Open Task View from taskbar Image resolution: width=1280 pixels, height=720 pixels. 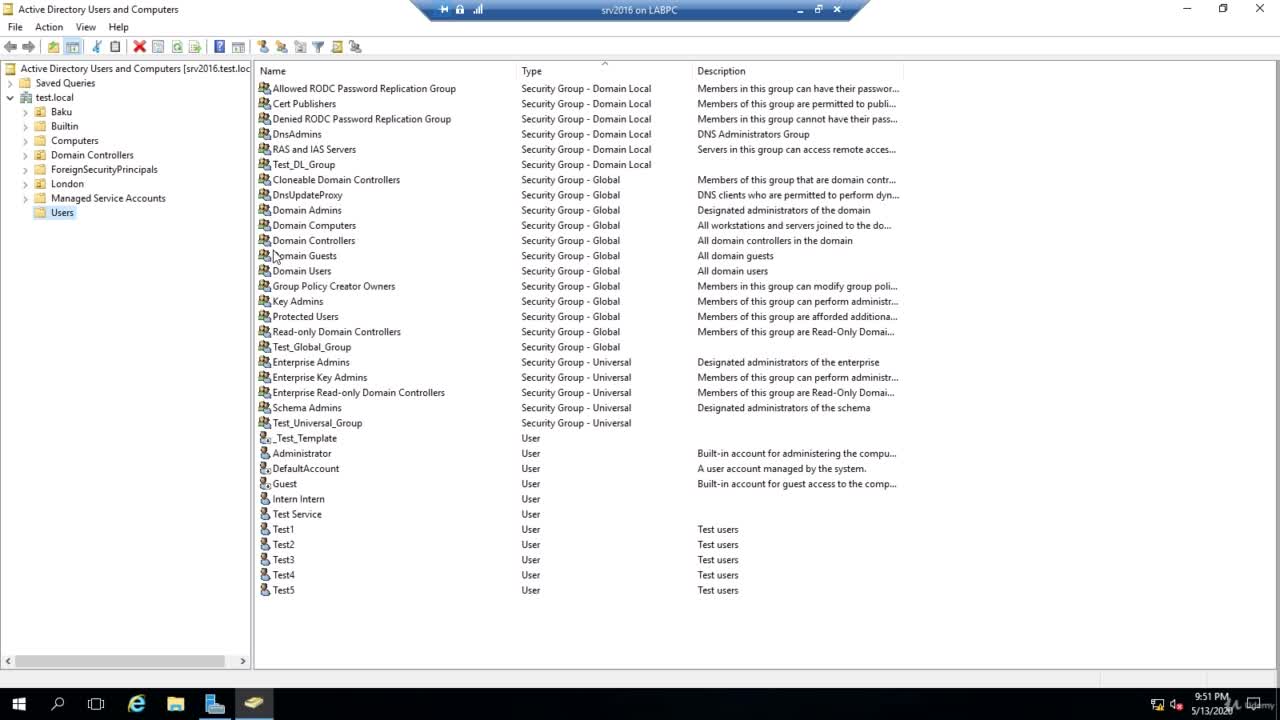click(x=96, y=704)
